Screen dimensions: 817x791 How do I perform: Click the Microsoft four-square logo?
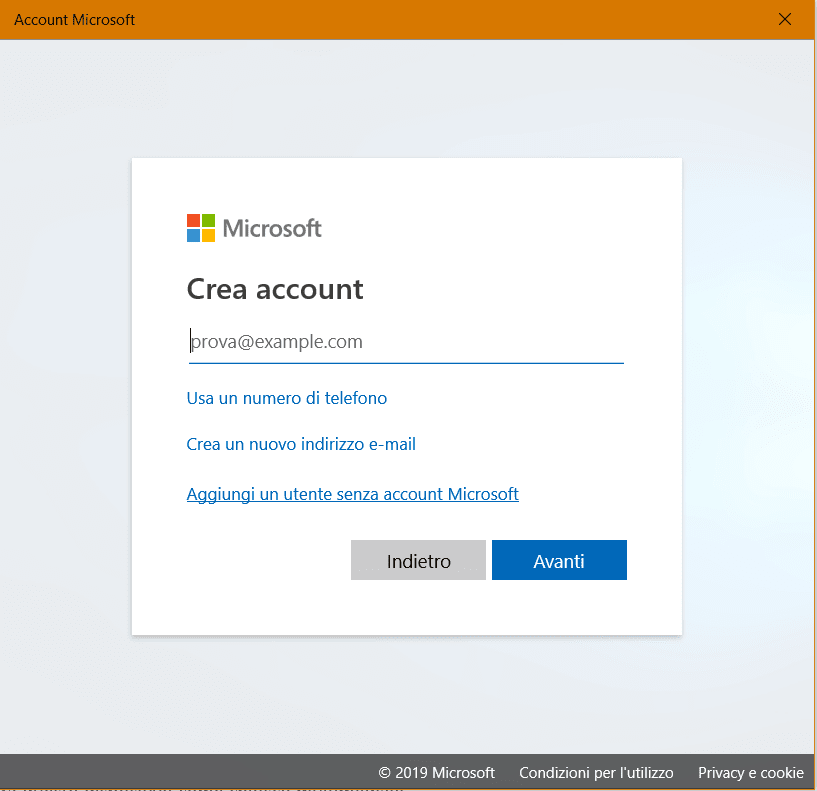point(201,228)
